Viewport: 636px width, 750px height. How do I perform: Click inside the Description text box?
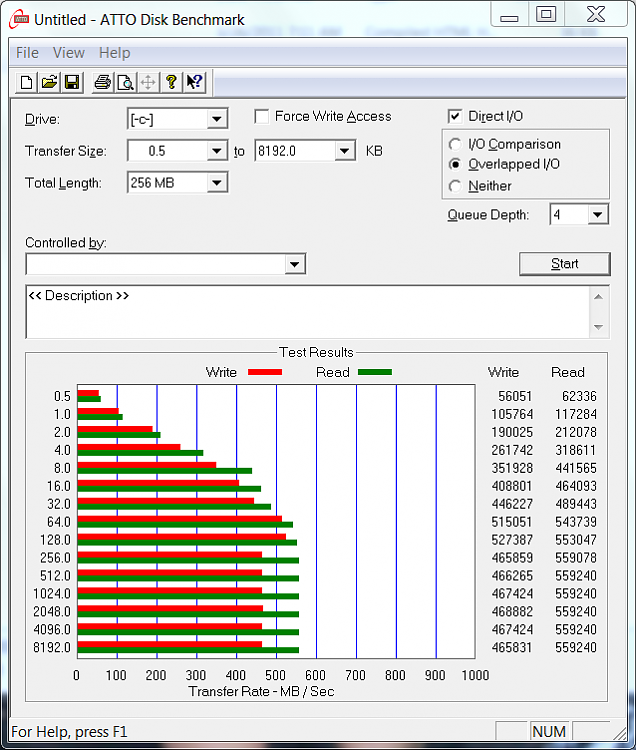[307, 312]
